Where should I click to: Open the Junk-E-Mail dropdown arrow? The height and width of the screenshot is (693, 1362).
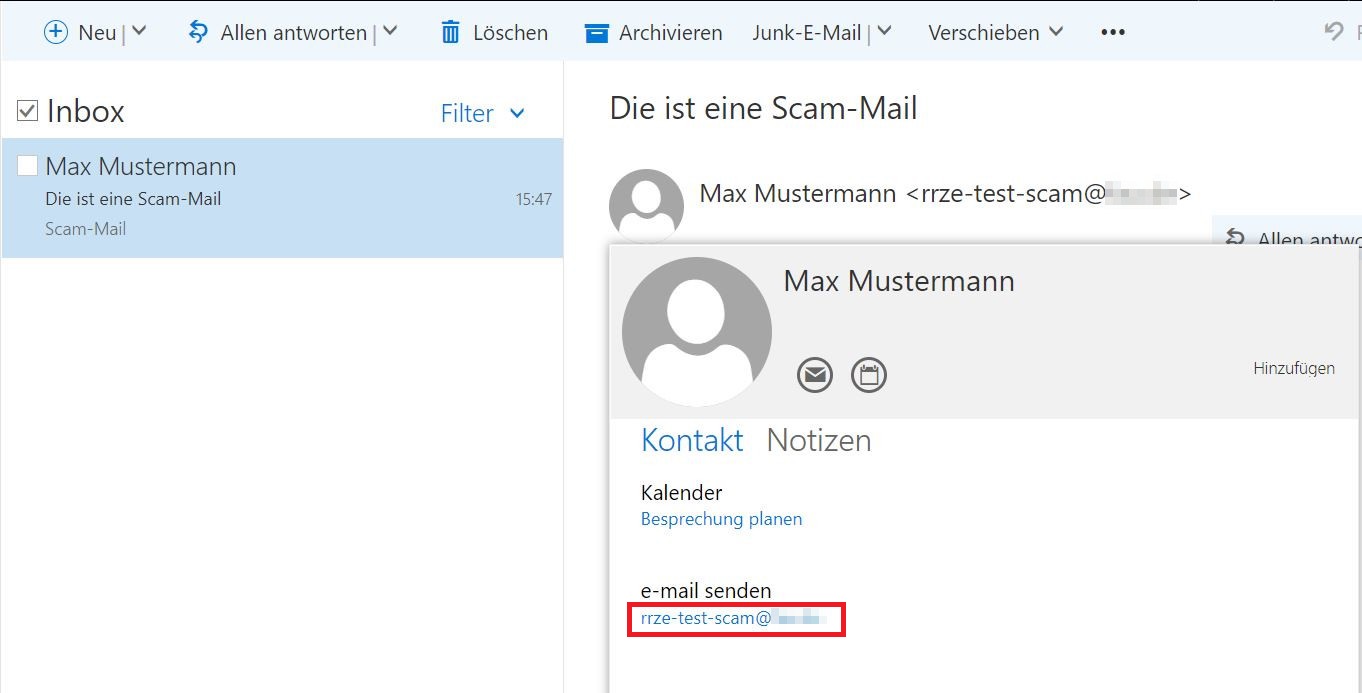tap(884, 32)
